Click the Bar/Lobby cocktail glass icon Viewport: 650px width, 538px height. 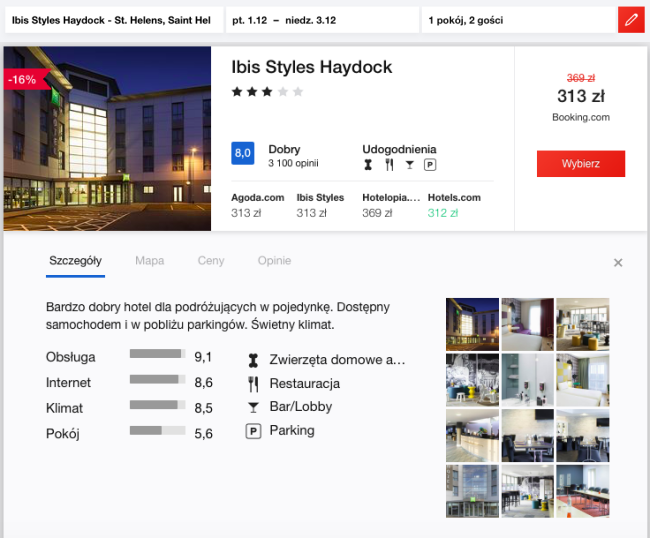coord(254,407)
